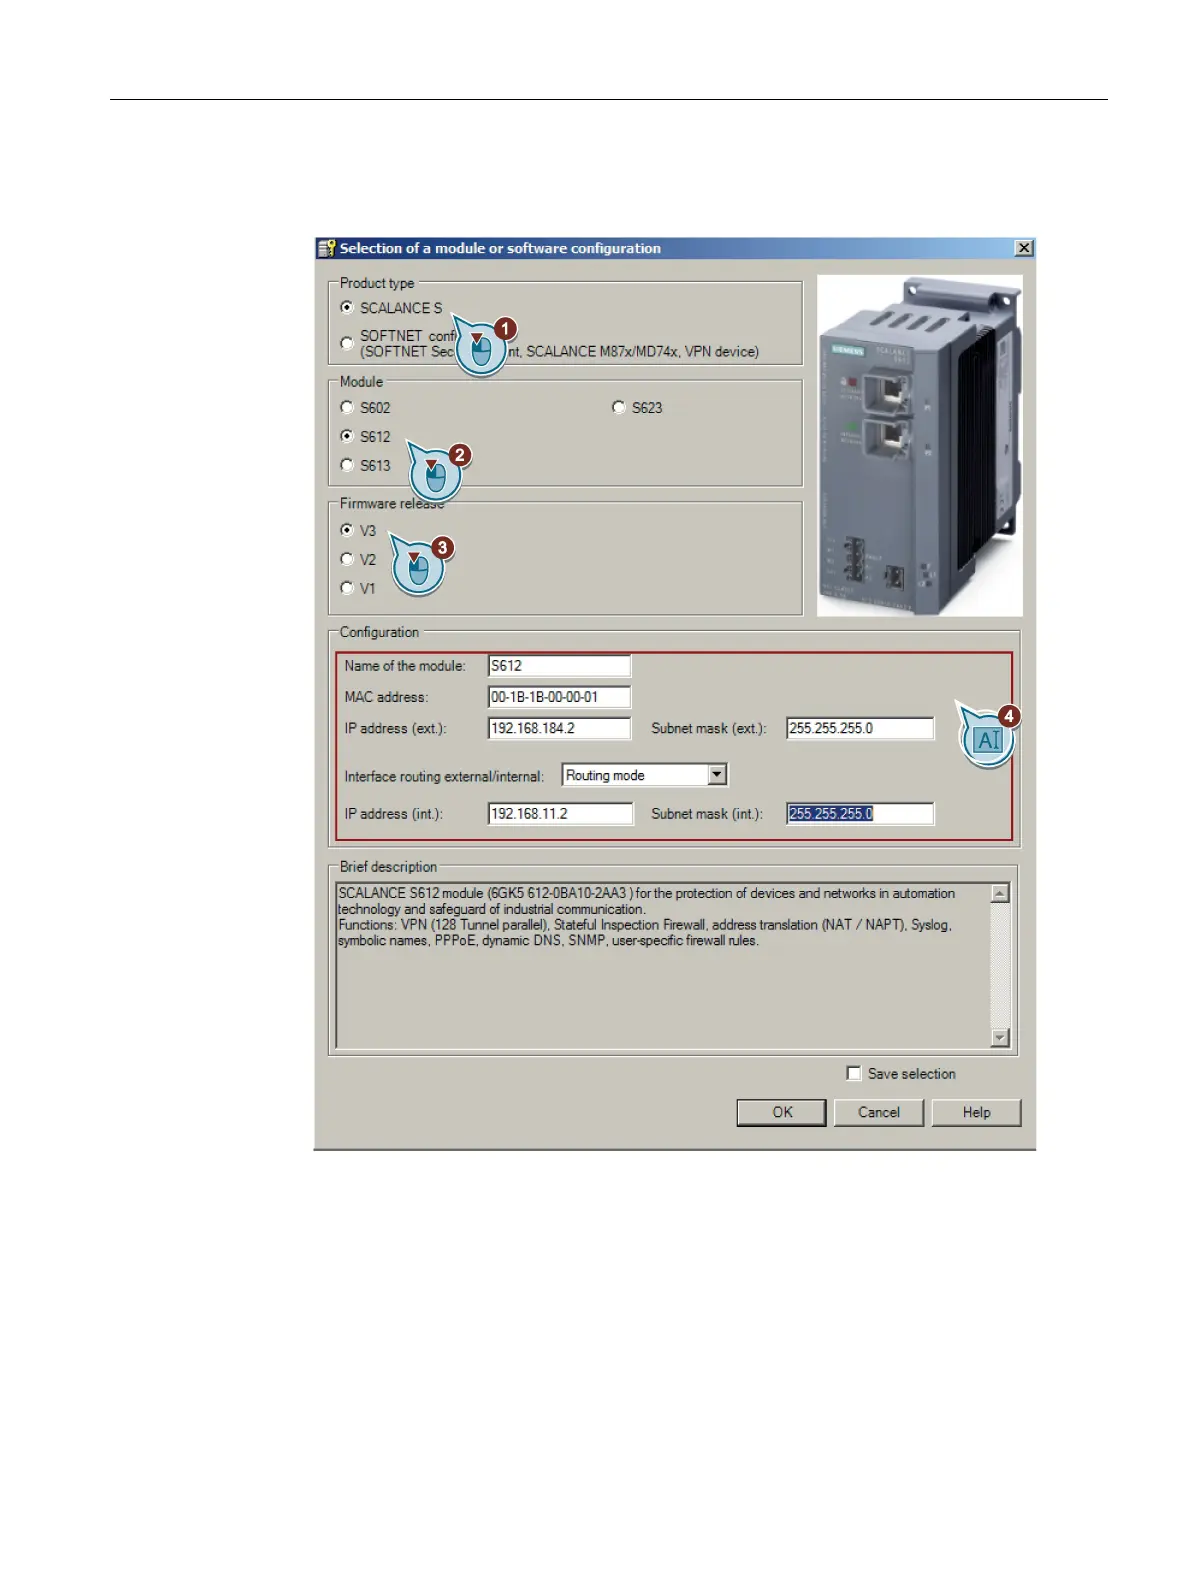
Task: Click the IP address (ext.) field
Action: tap(559, 728)
